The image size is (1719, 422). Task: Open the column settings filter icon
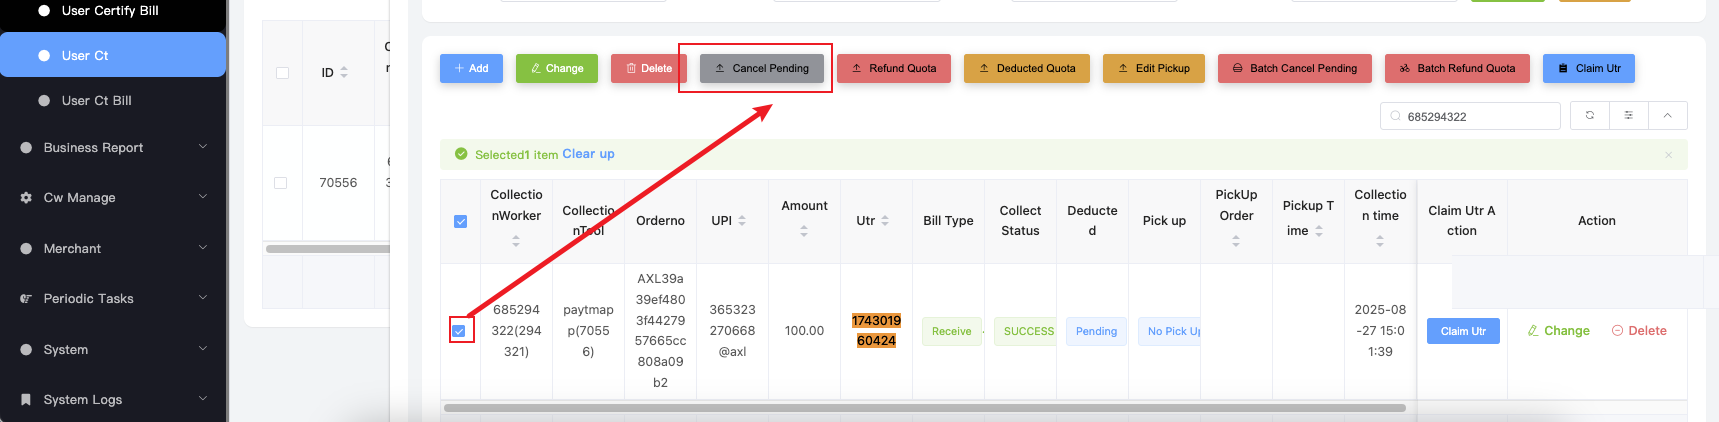tap(1628, 116)
